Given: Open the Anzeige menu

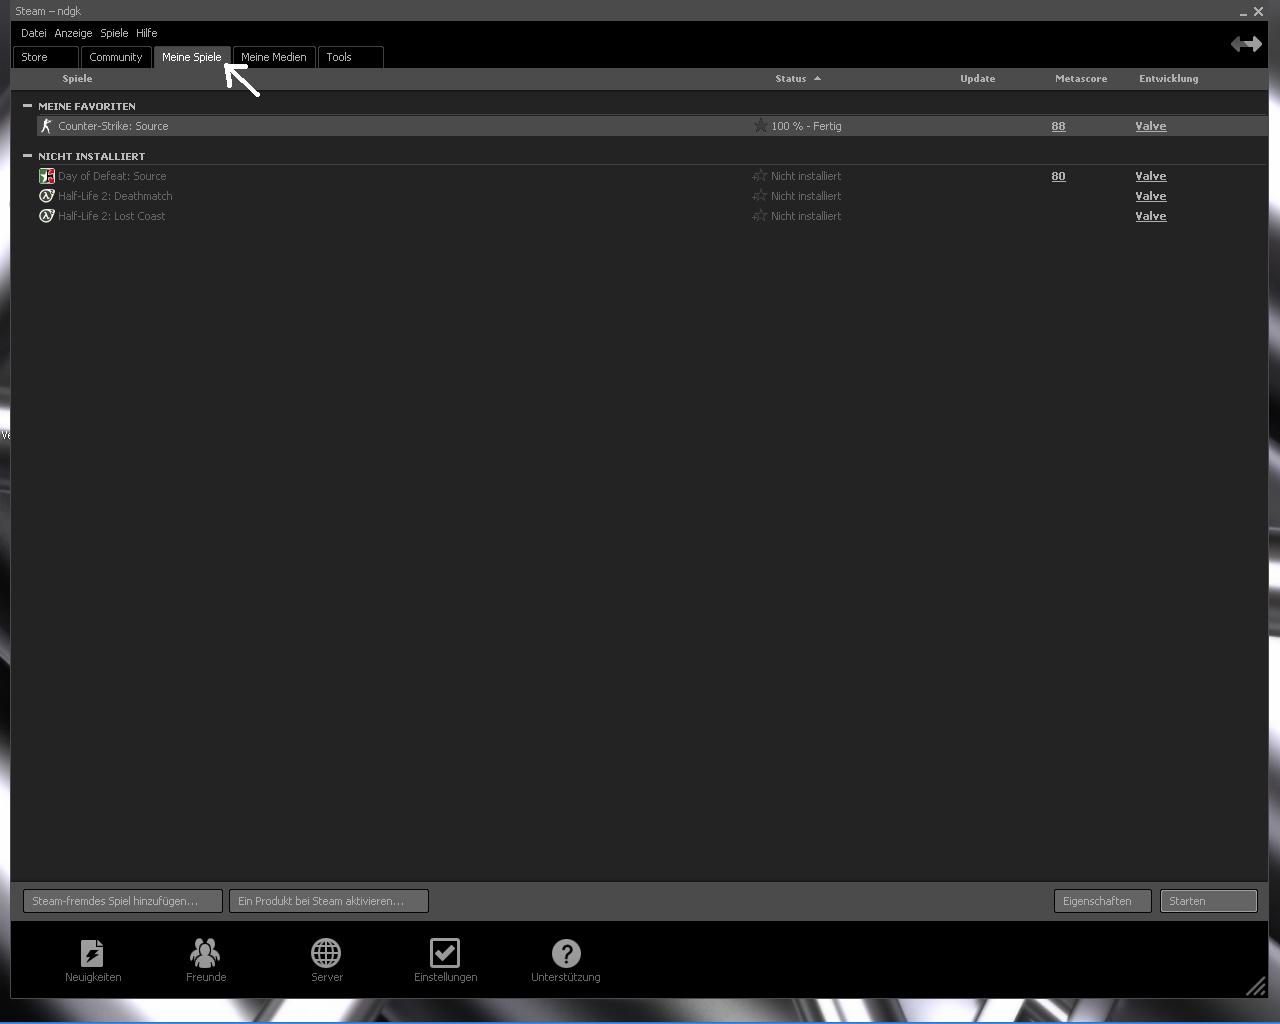Looking at the screenshot, I should point(73,33).
